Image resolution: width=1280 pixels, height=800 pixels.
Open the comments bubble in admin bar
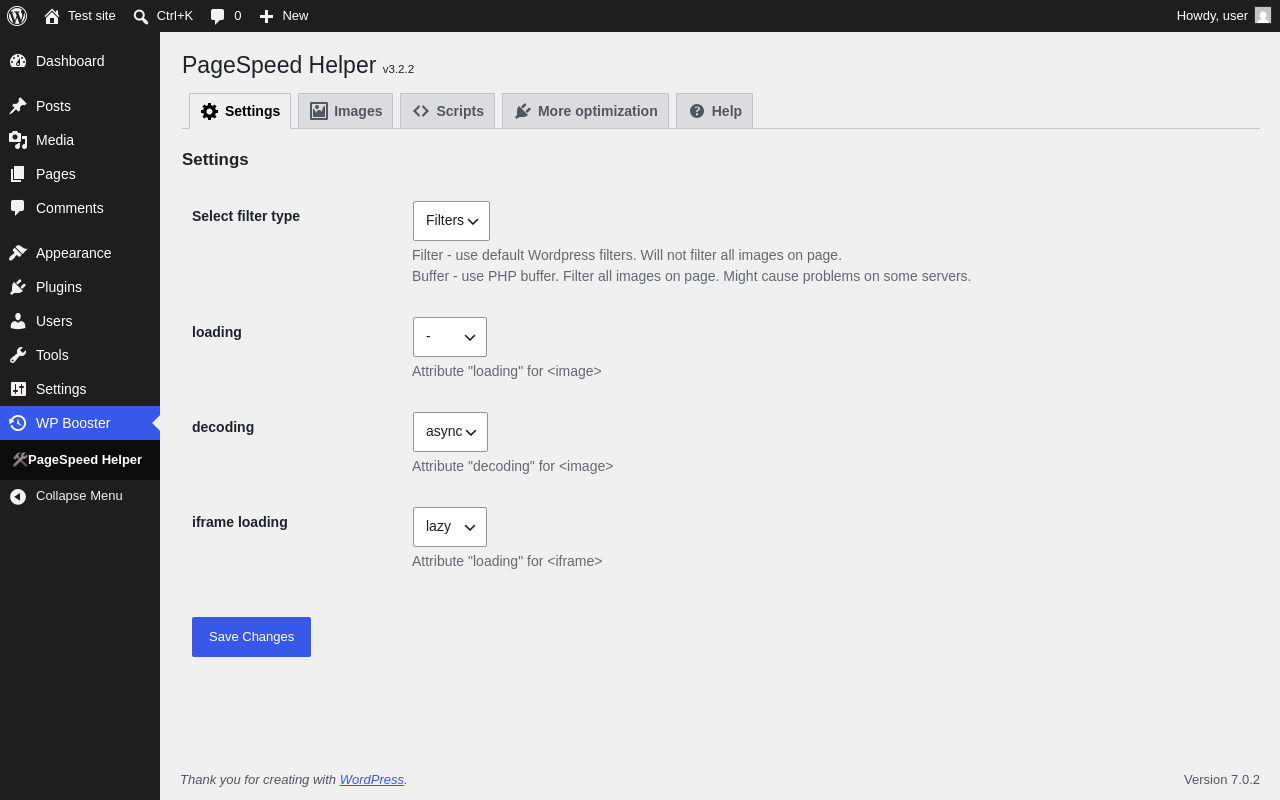click(x=217, y=16)
